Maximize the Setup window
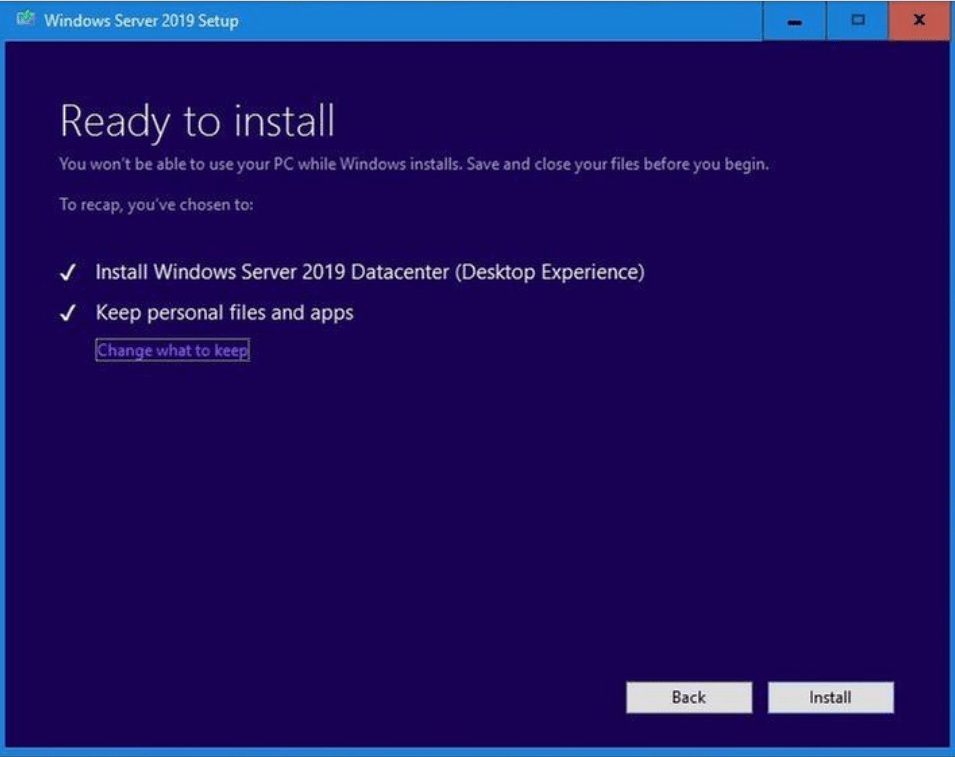This screenshot has width=955, height=757. tap(857, 21)
